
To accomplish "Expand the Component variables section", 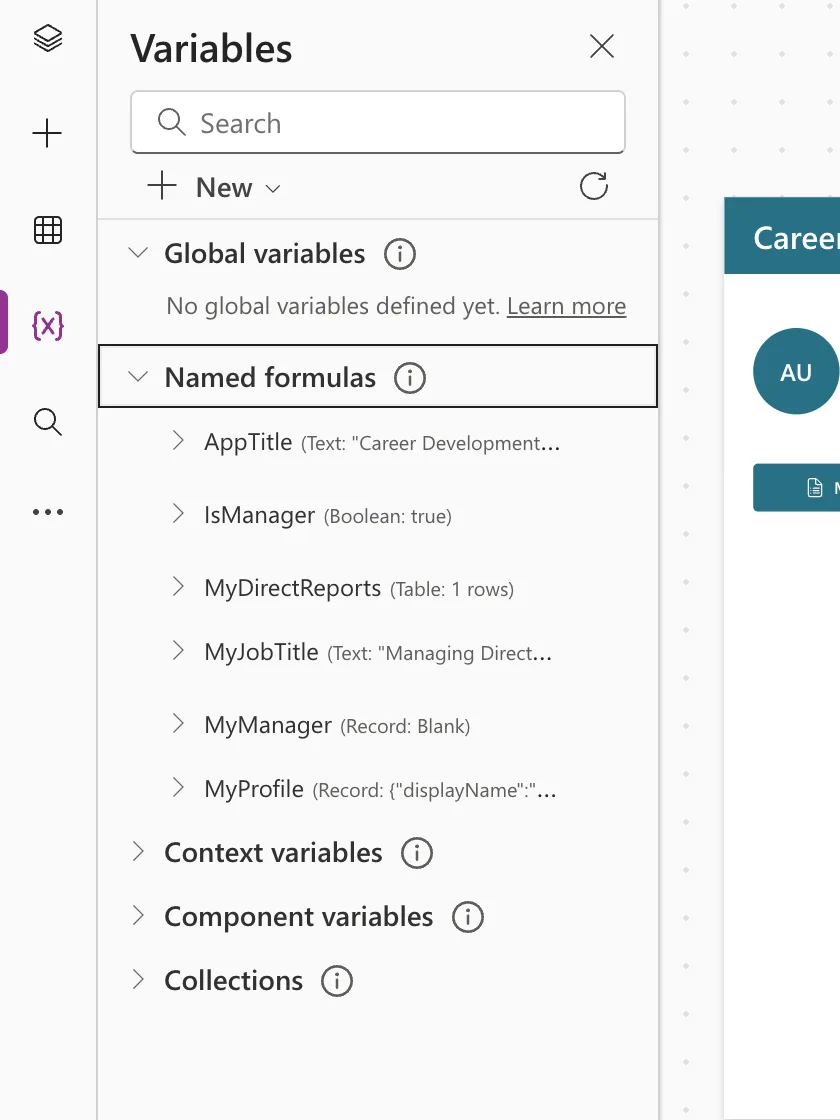I will [x=138, y=915].
